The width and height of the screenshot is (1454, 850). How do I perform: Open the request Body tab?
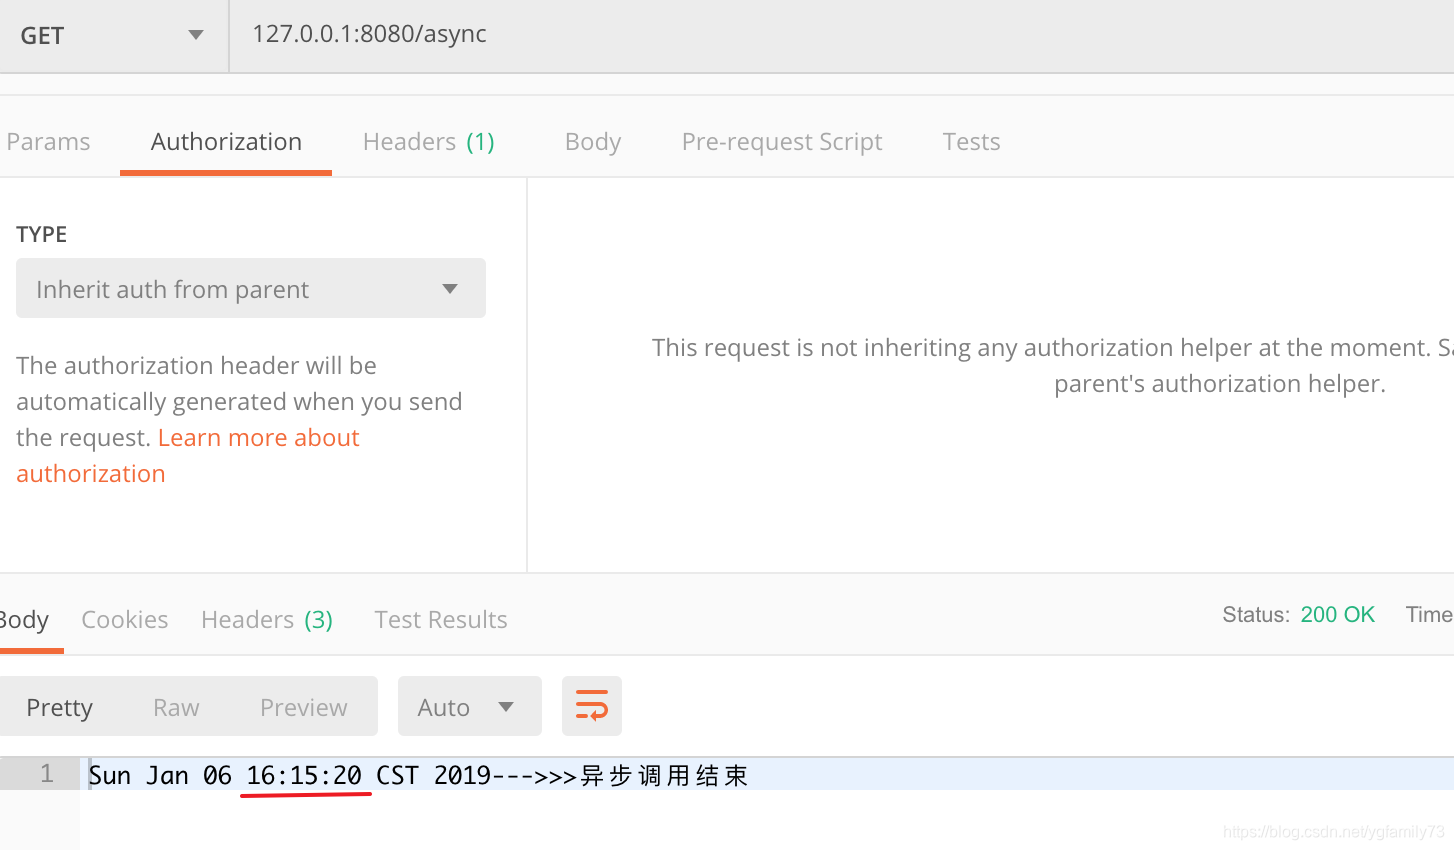point(593,142)
